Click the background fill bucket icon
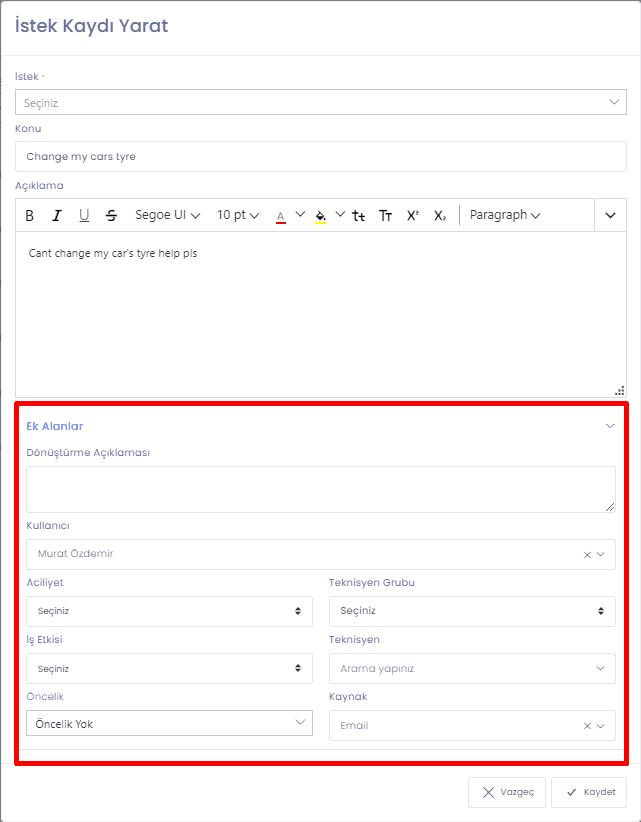 tap(321, 216)
